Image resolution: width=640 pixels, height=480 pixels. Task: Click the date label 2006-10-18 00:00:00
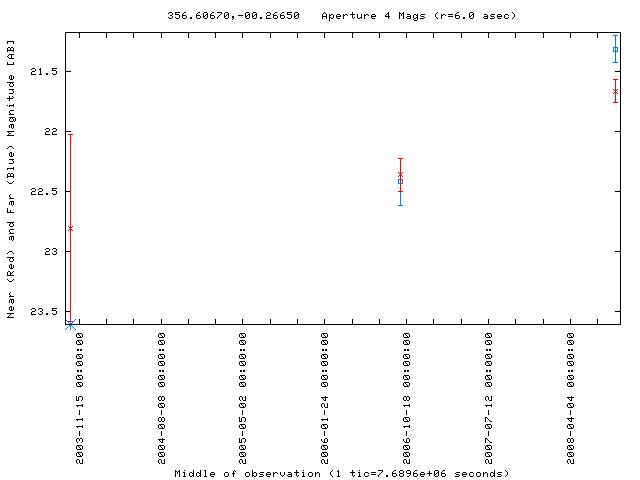click(407, 398)
